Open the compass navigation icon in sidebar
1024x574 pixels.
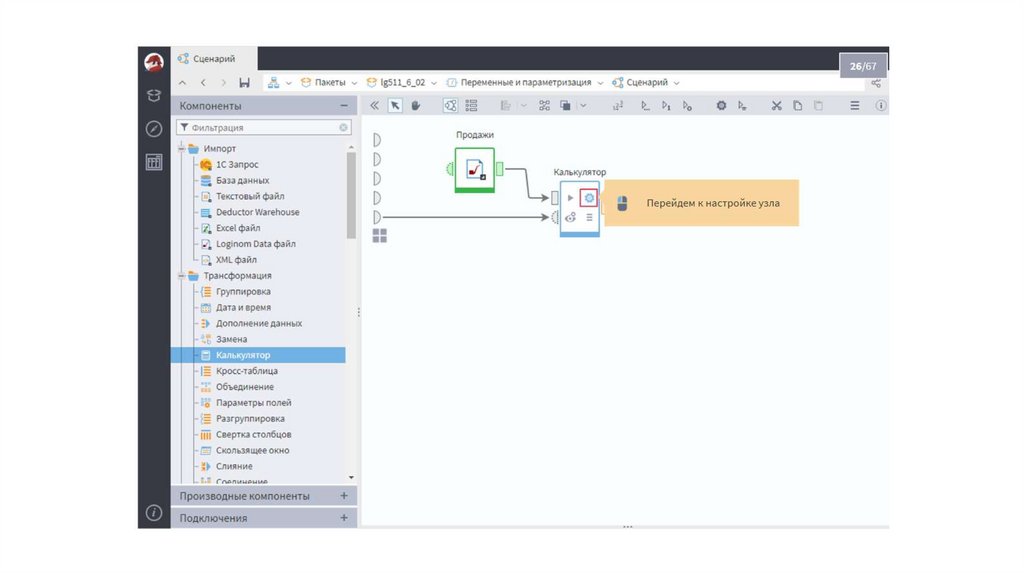coord(153,128)
